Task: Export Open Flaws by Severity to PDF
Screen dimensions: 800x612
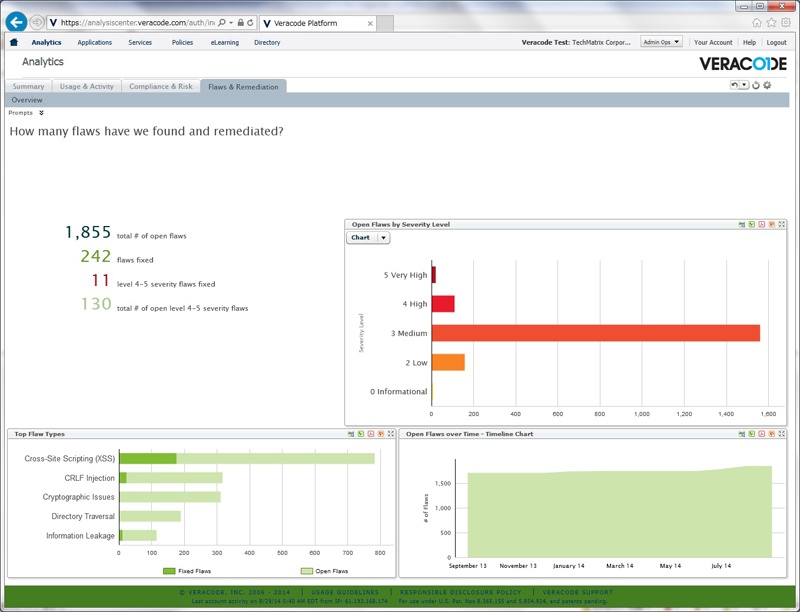Action: pyautogui.click(x=762, y=224)
